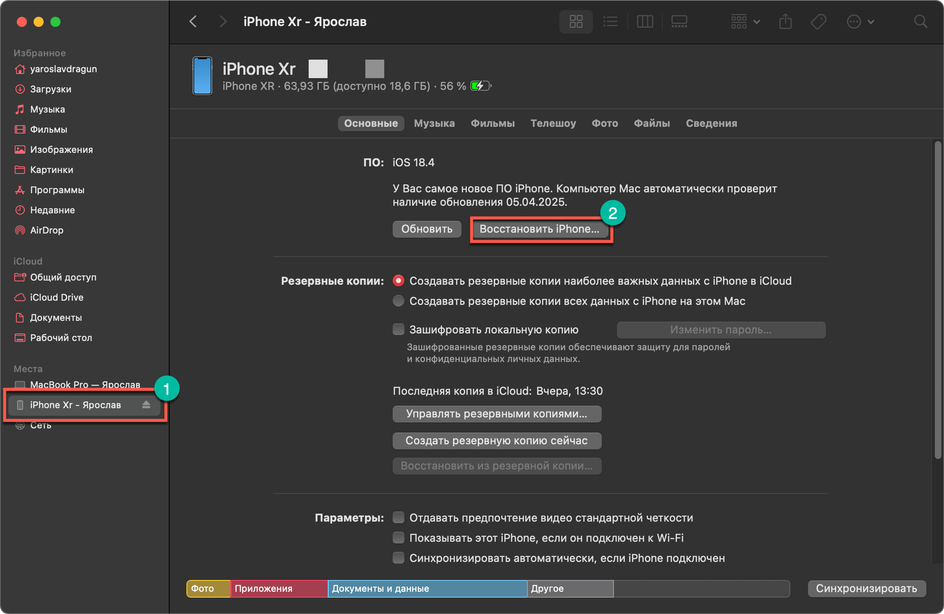Click the tag icon in toolbar
The width and height of the screenshot is (944, 614).
pos(818,22)
